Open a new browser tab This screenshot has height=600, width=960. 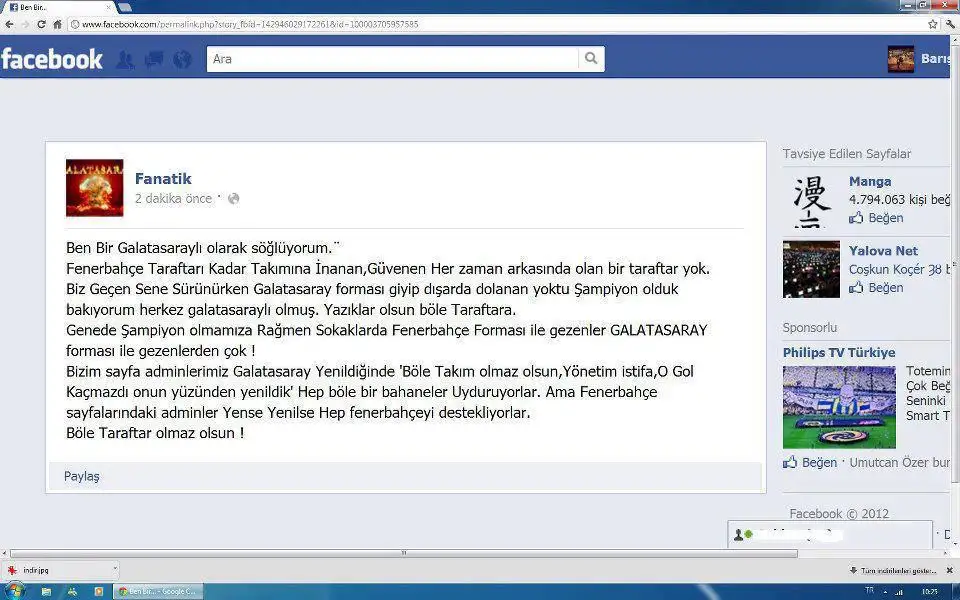coord(125,7)
